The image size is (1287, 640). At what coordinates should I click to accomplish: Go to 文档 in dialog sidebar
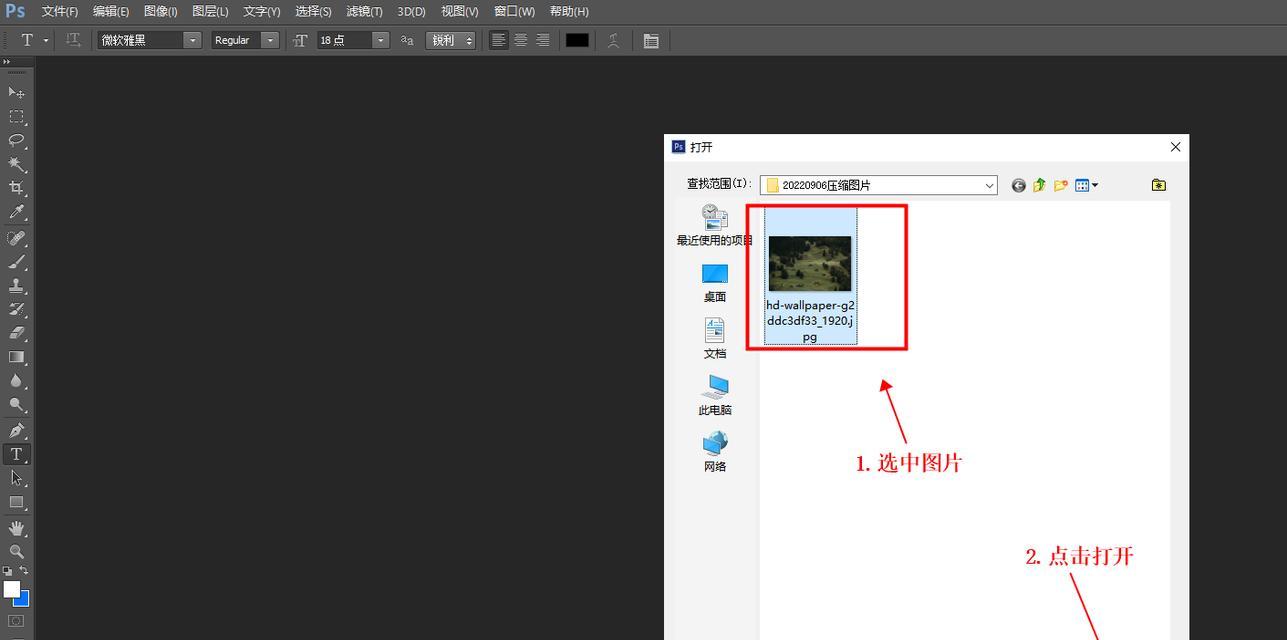pos(715,339)
